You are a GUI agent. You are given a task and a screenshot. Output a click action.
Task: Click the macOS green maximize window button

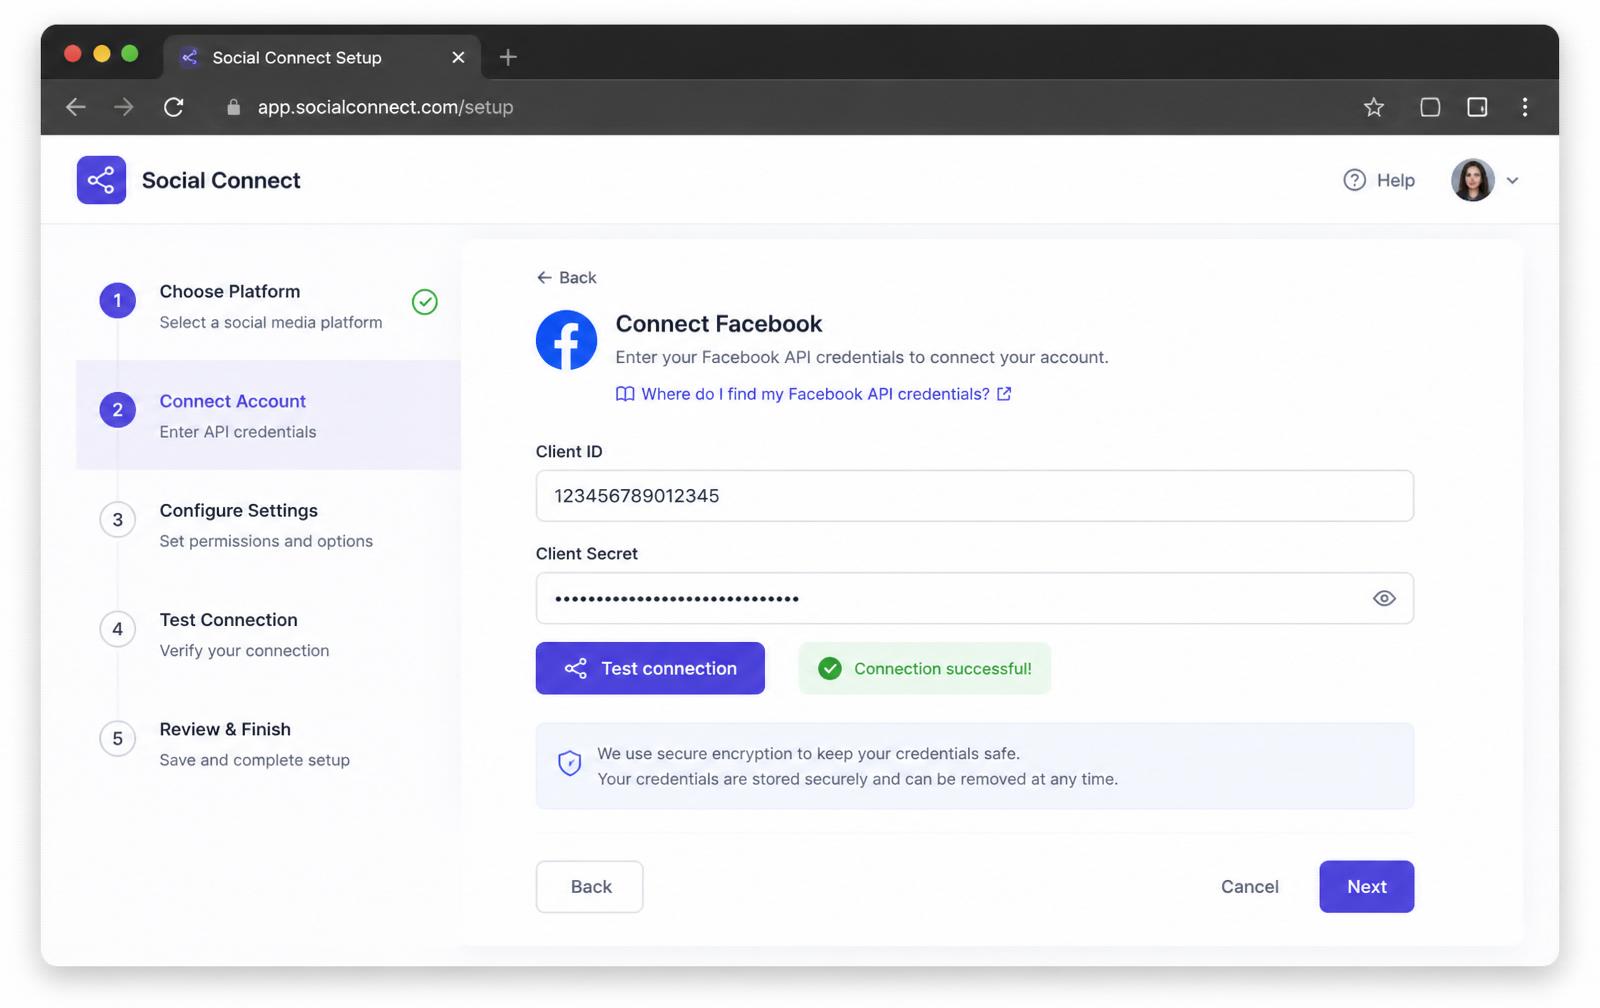point(130,54)
